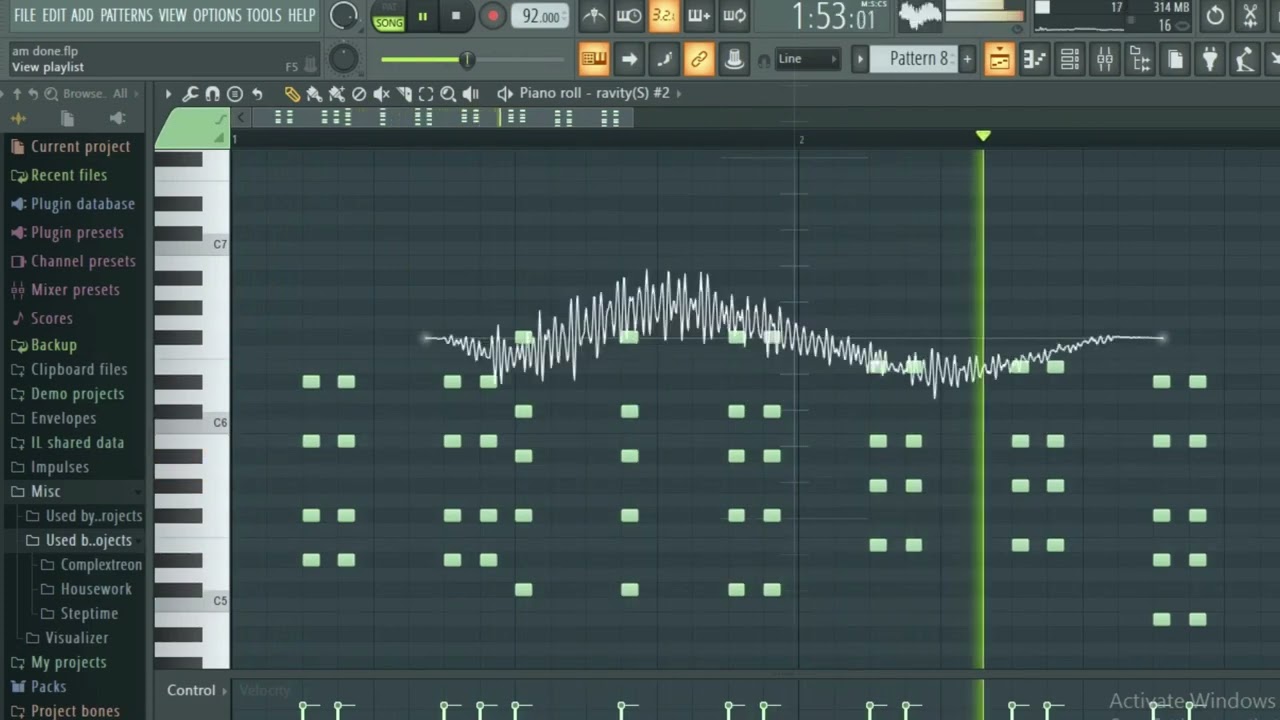Select the Mute tool in piano roll toolbar
The height and width of the screenshot is (720, 1280).
(x=381, y=94)
